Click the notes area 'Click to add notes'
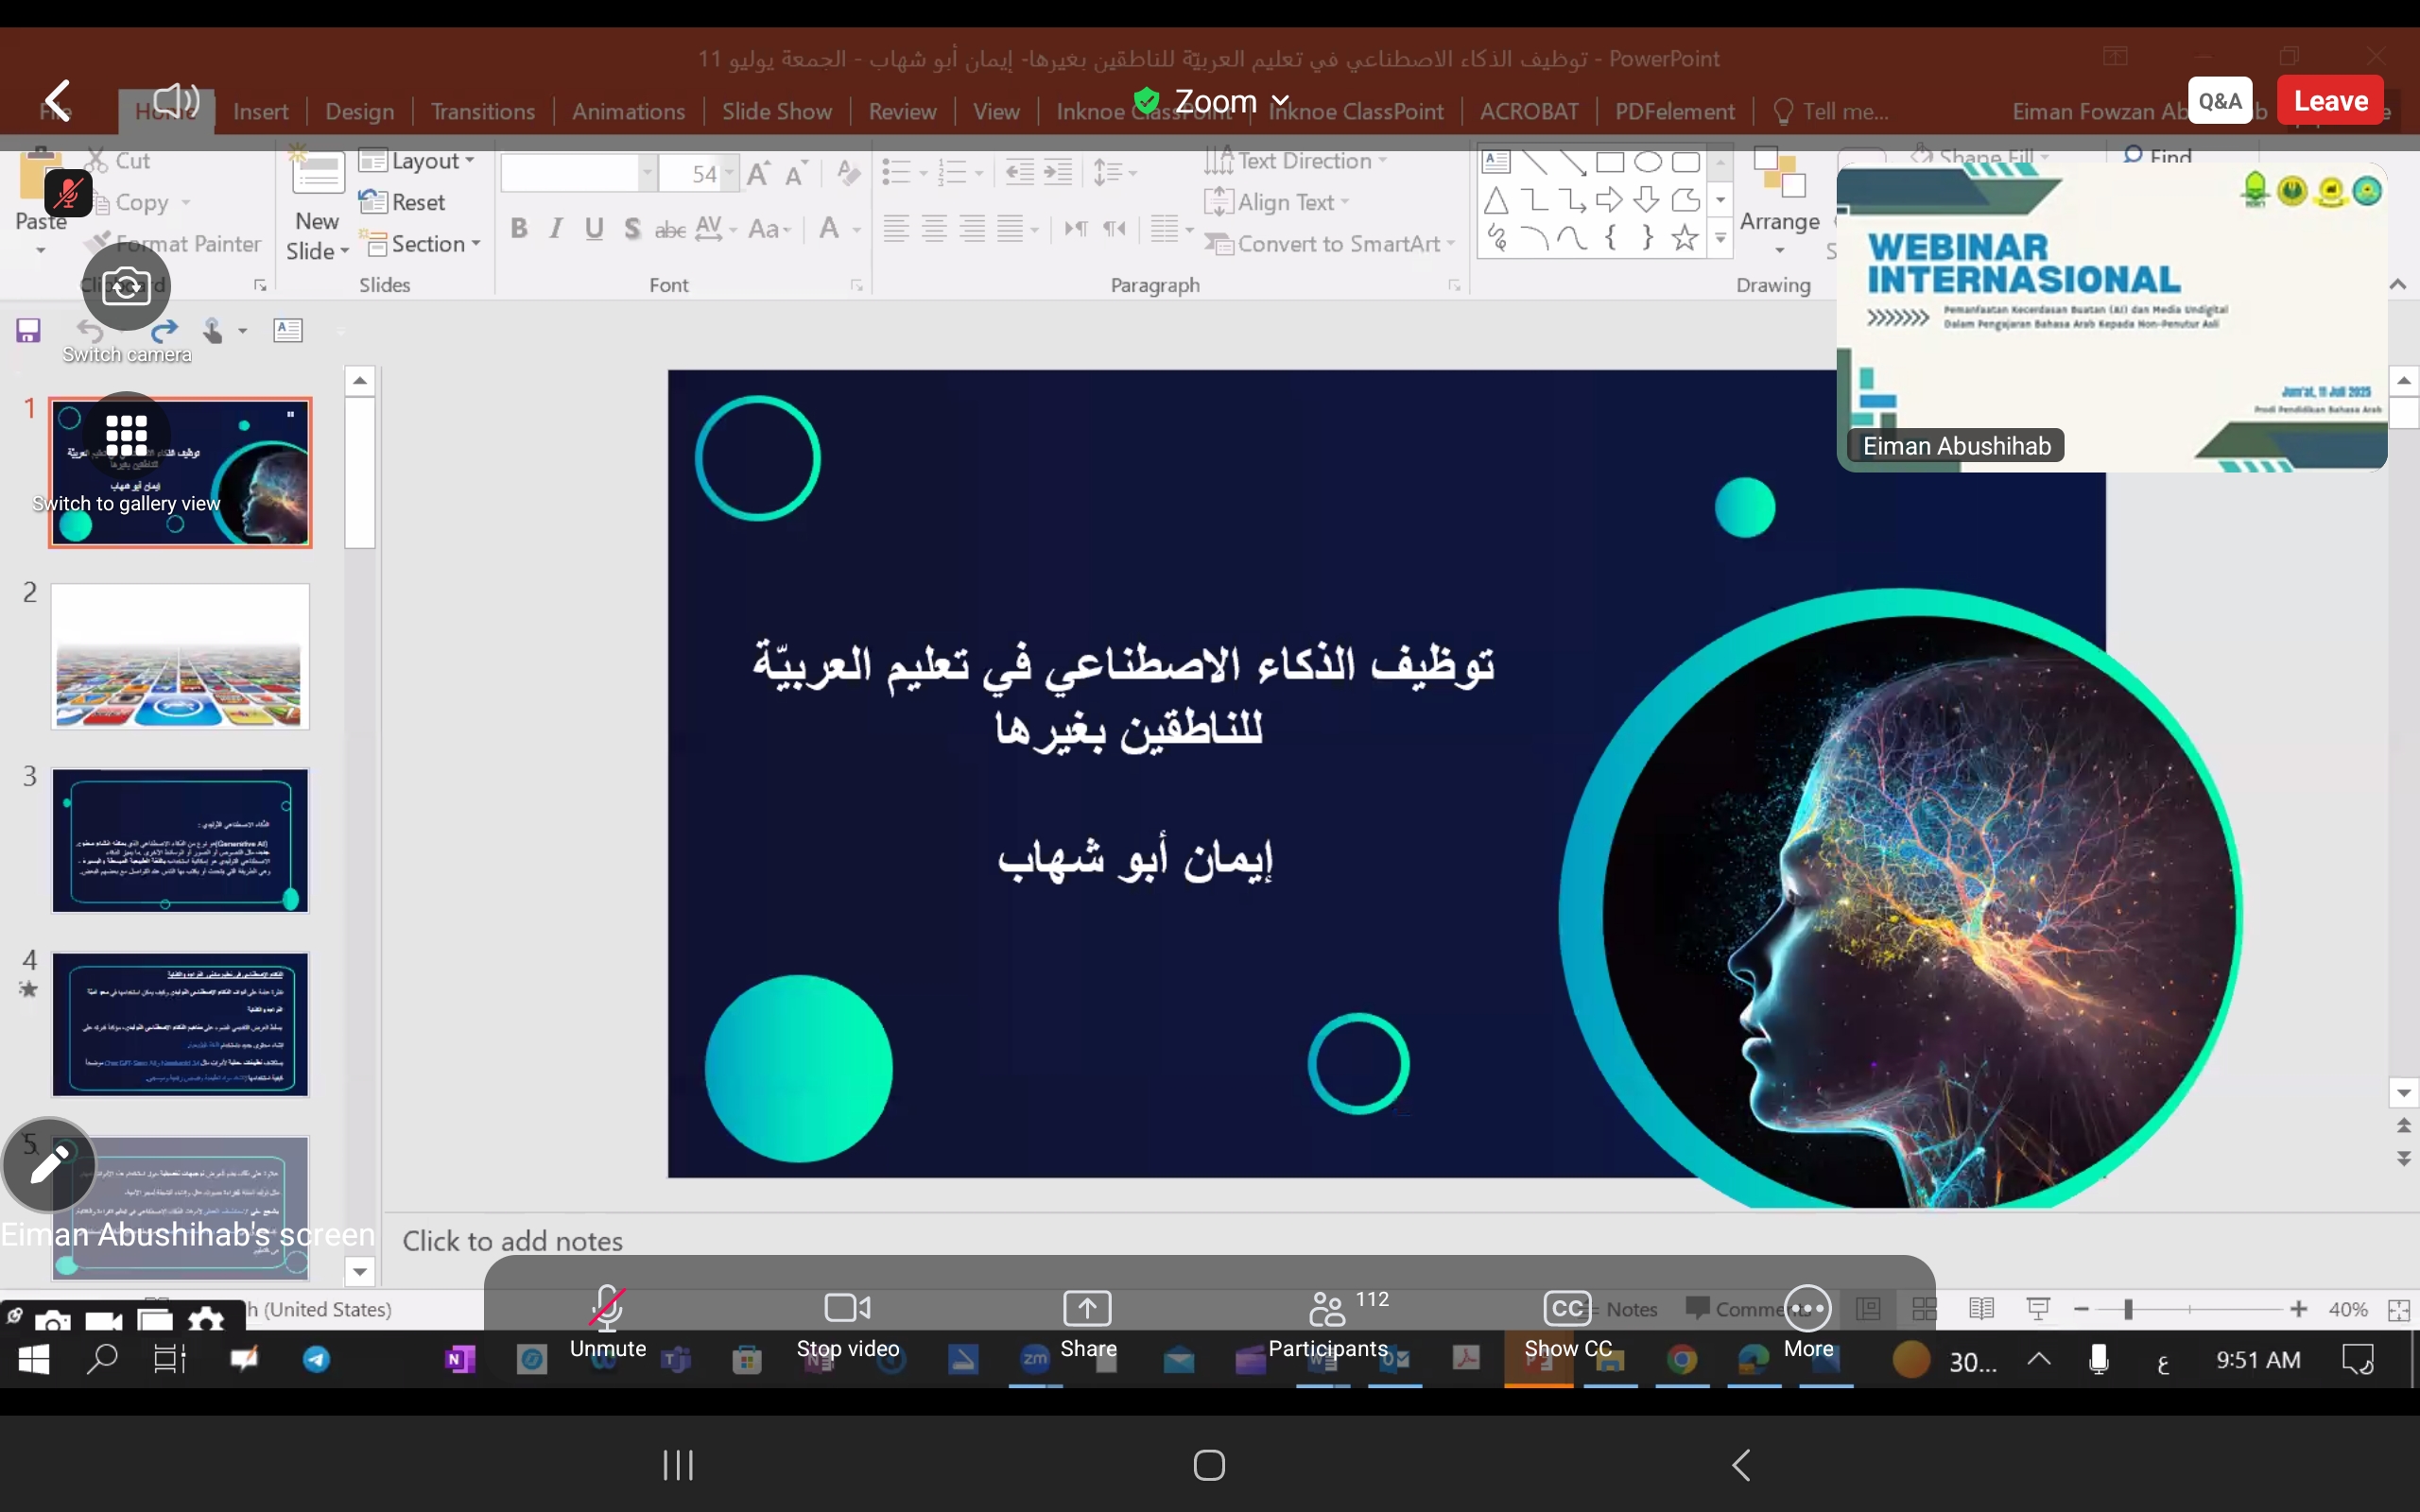The image size is (2420, 1512). [512, 1241]
